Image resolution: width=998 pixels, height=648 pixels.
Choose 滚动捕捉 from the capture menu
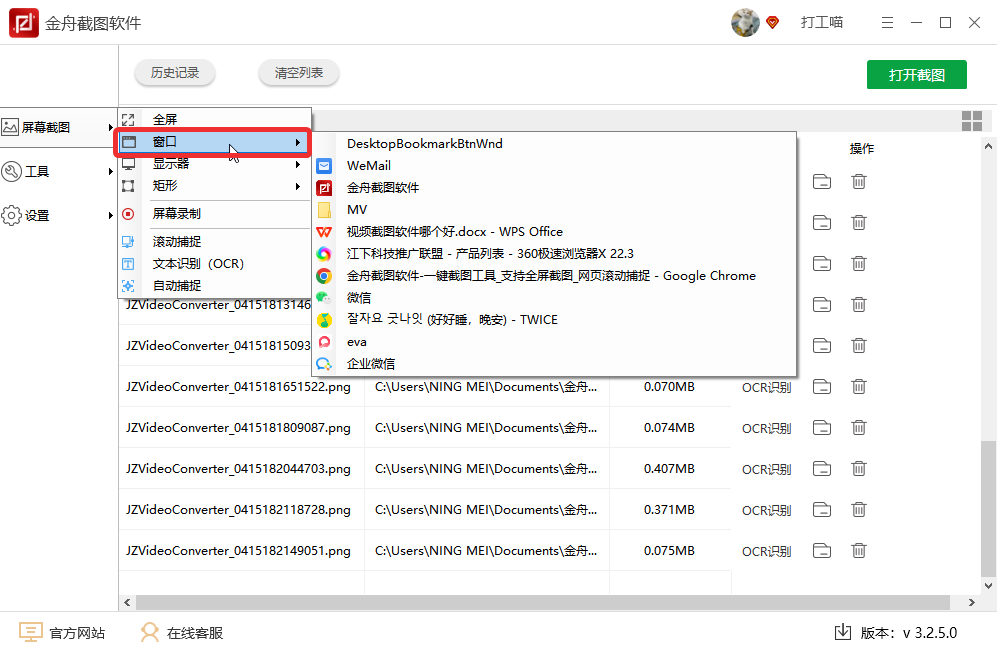point(214,242)
